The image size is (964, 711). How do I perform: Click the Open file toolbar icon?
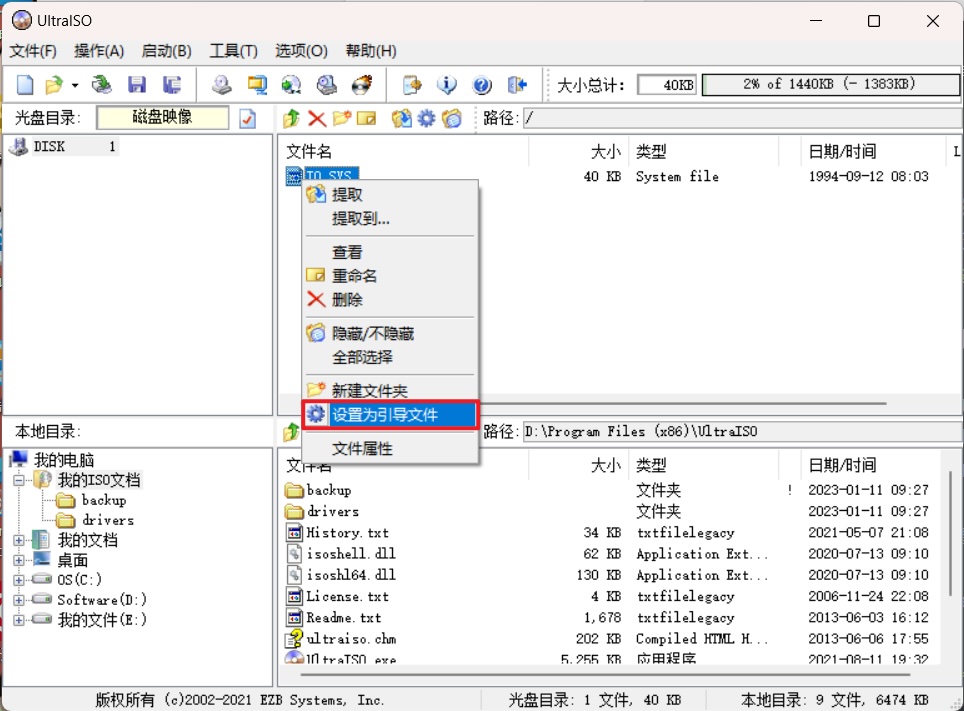click(x=54, y=84)
